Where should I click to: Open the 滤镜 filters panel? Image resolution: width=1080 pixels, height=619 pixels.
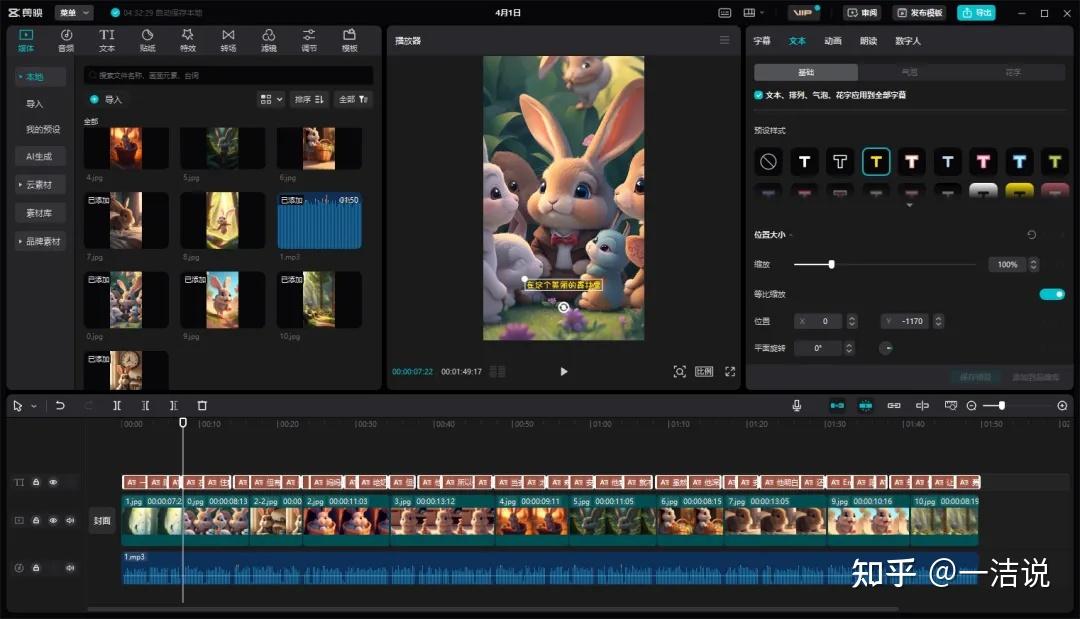click(x=269, y=40)
